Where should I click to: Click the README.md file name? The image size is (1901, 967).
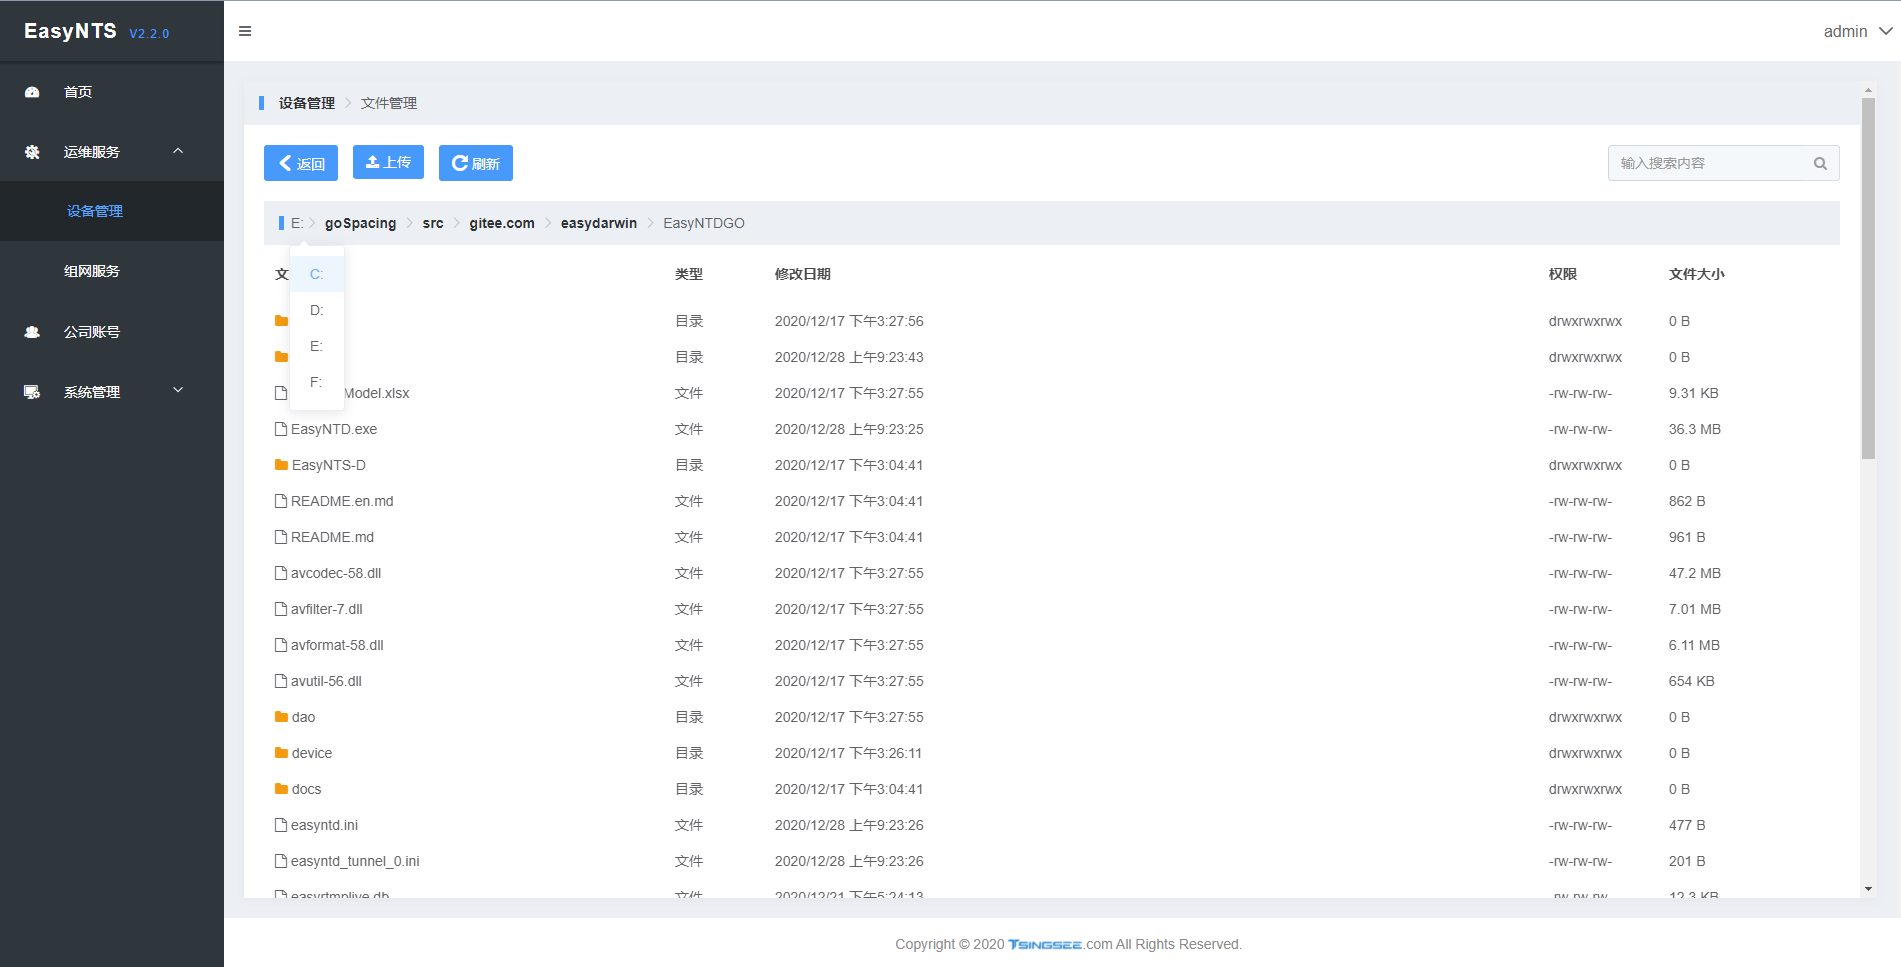point(332,537)
